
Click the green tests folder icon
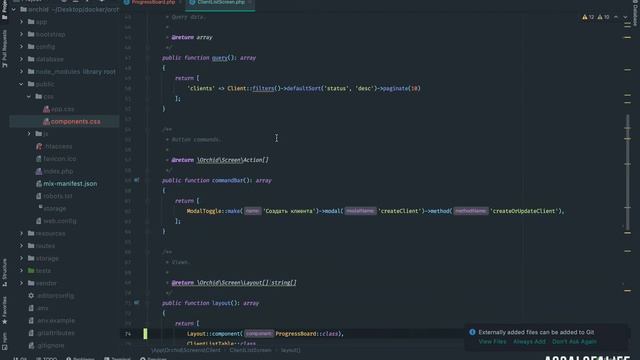pos(31,271)
